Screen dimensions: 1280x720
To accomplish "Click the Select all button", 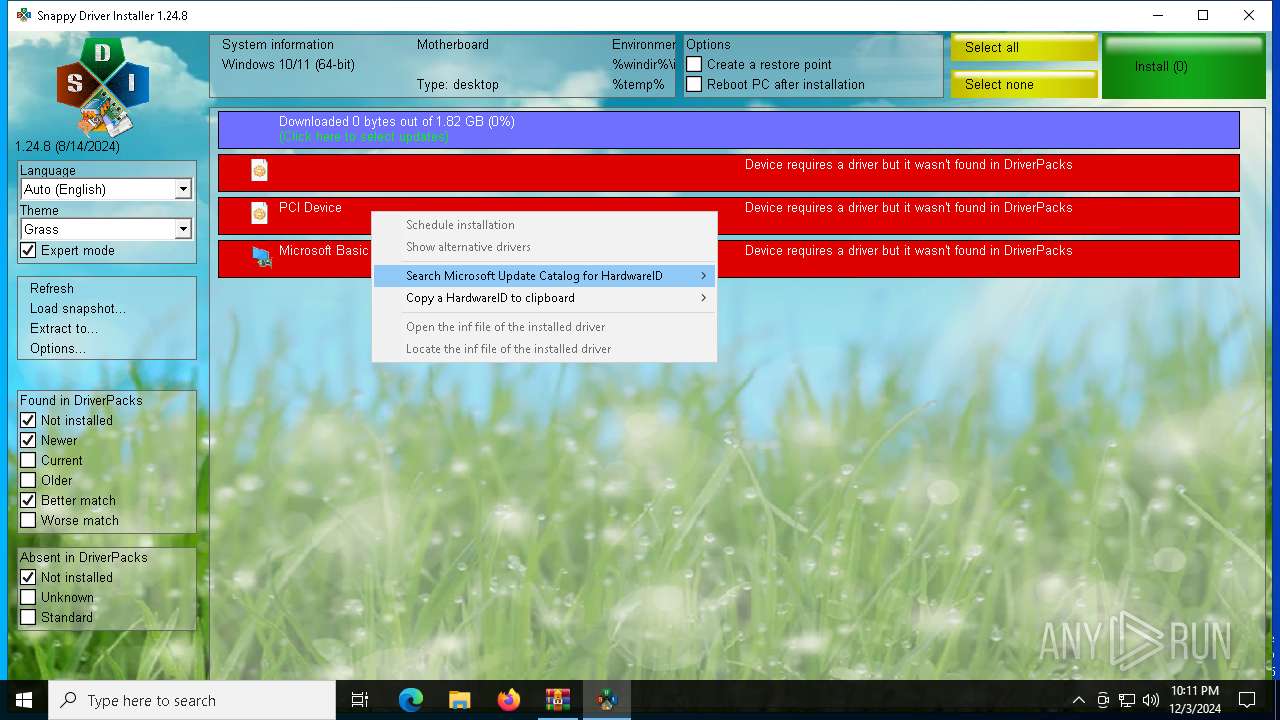I will 1024,47.
